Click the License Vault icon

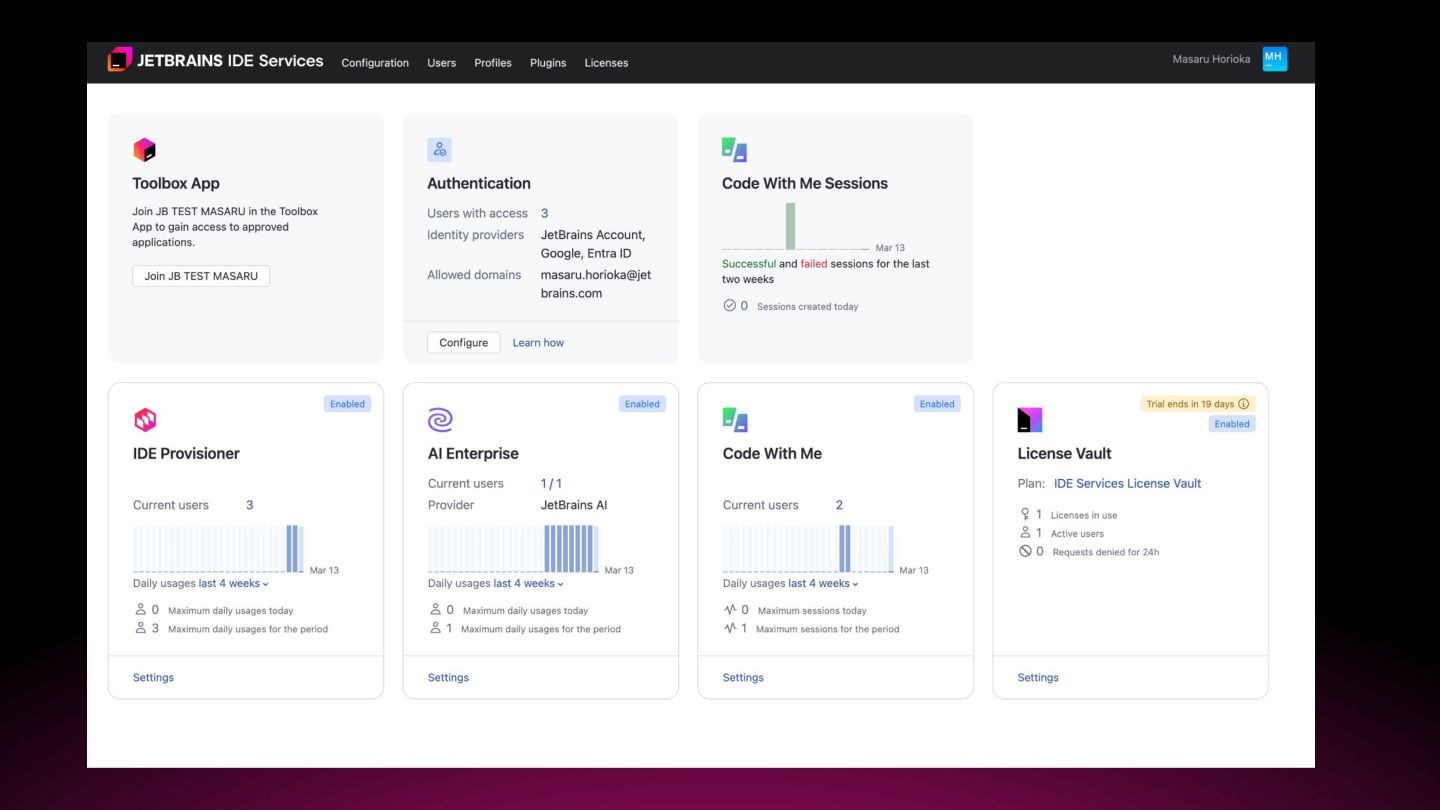(1030, 420)
